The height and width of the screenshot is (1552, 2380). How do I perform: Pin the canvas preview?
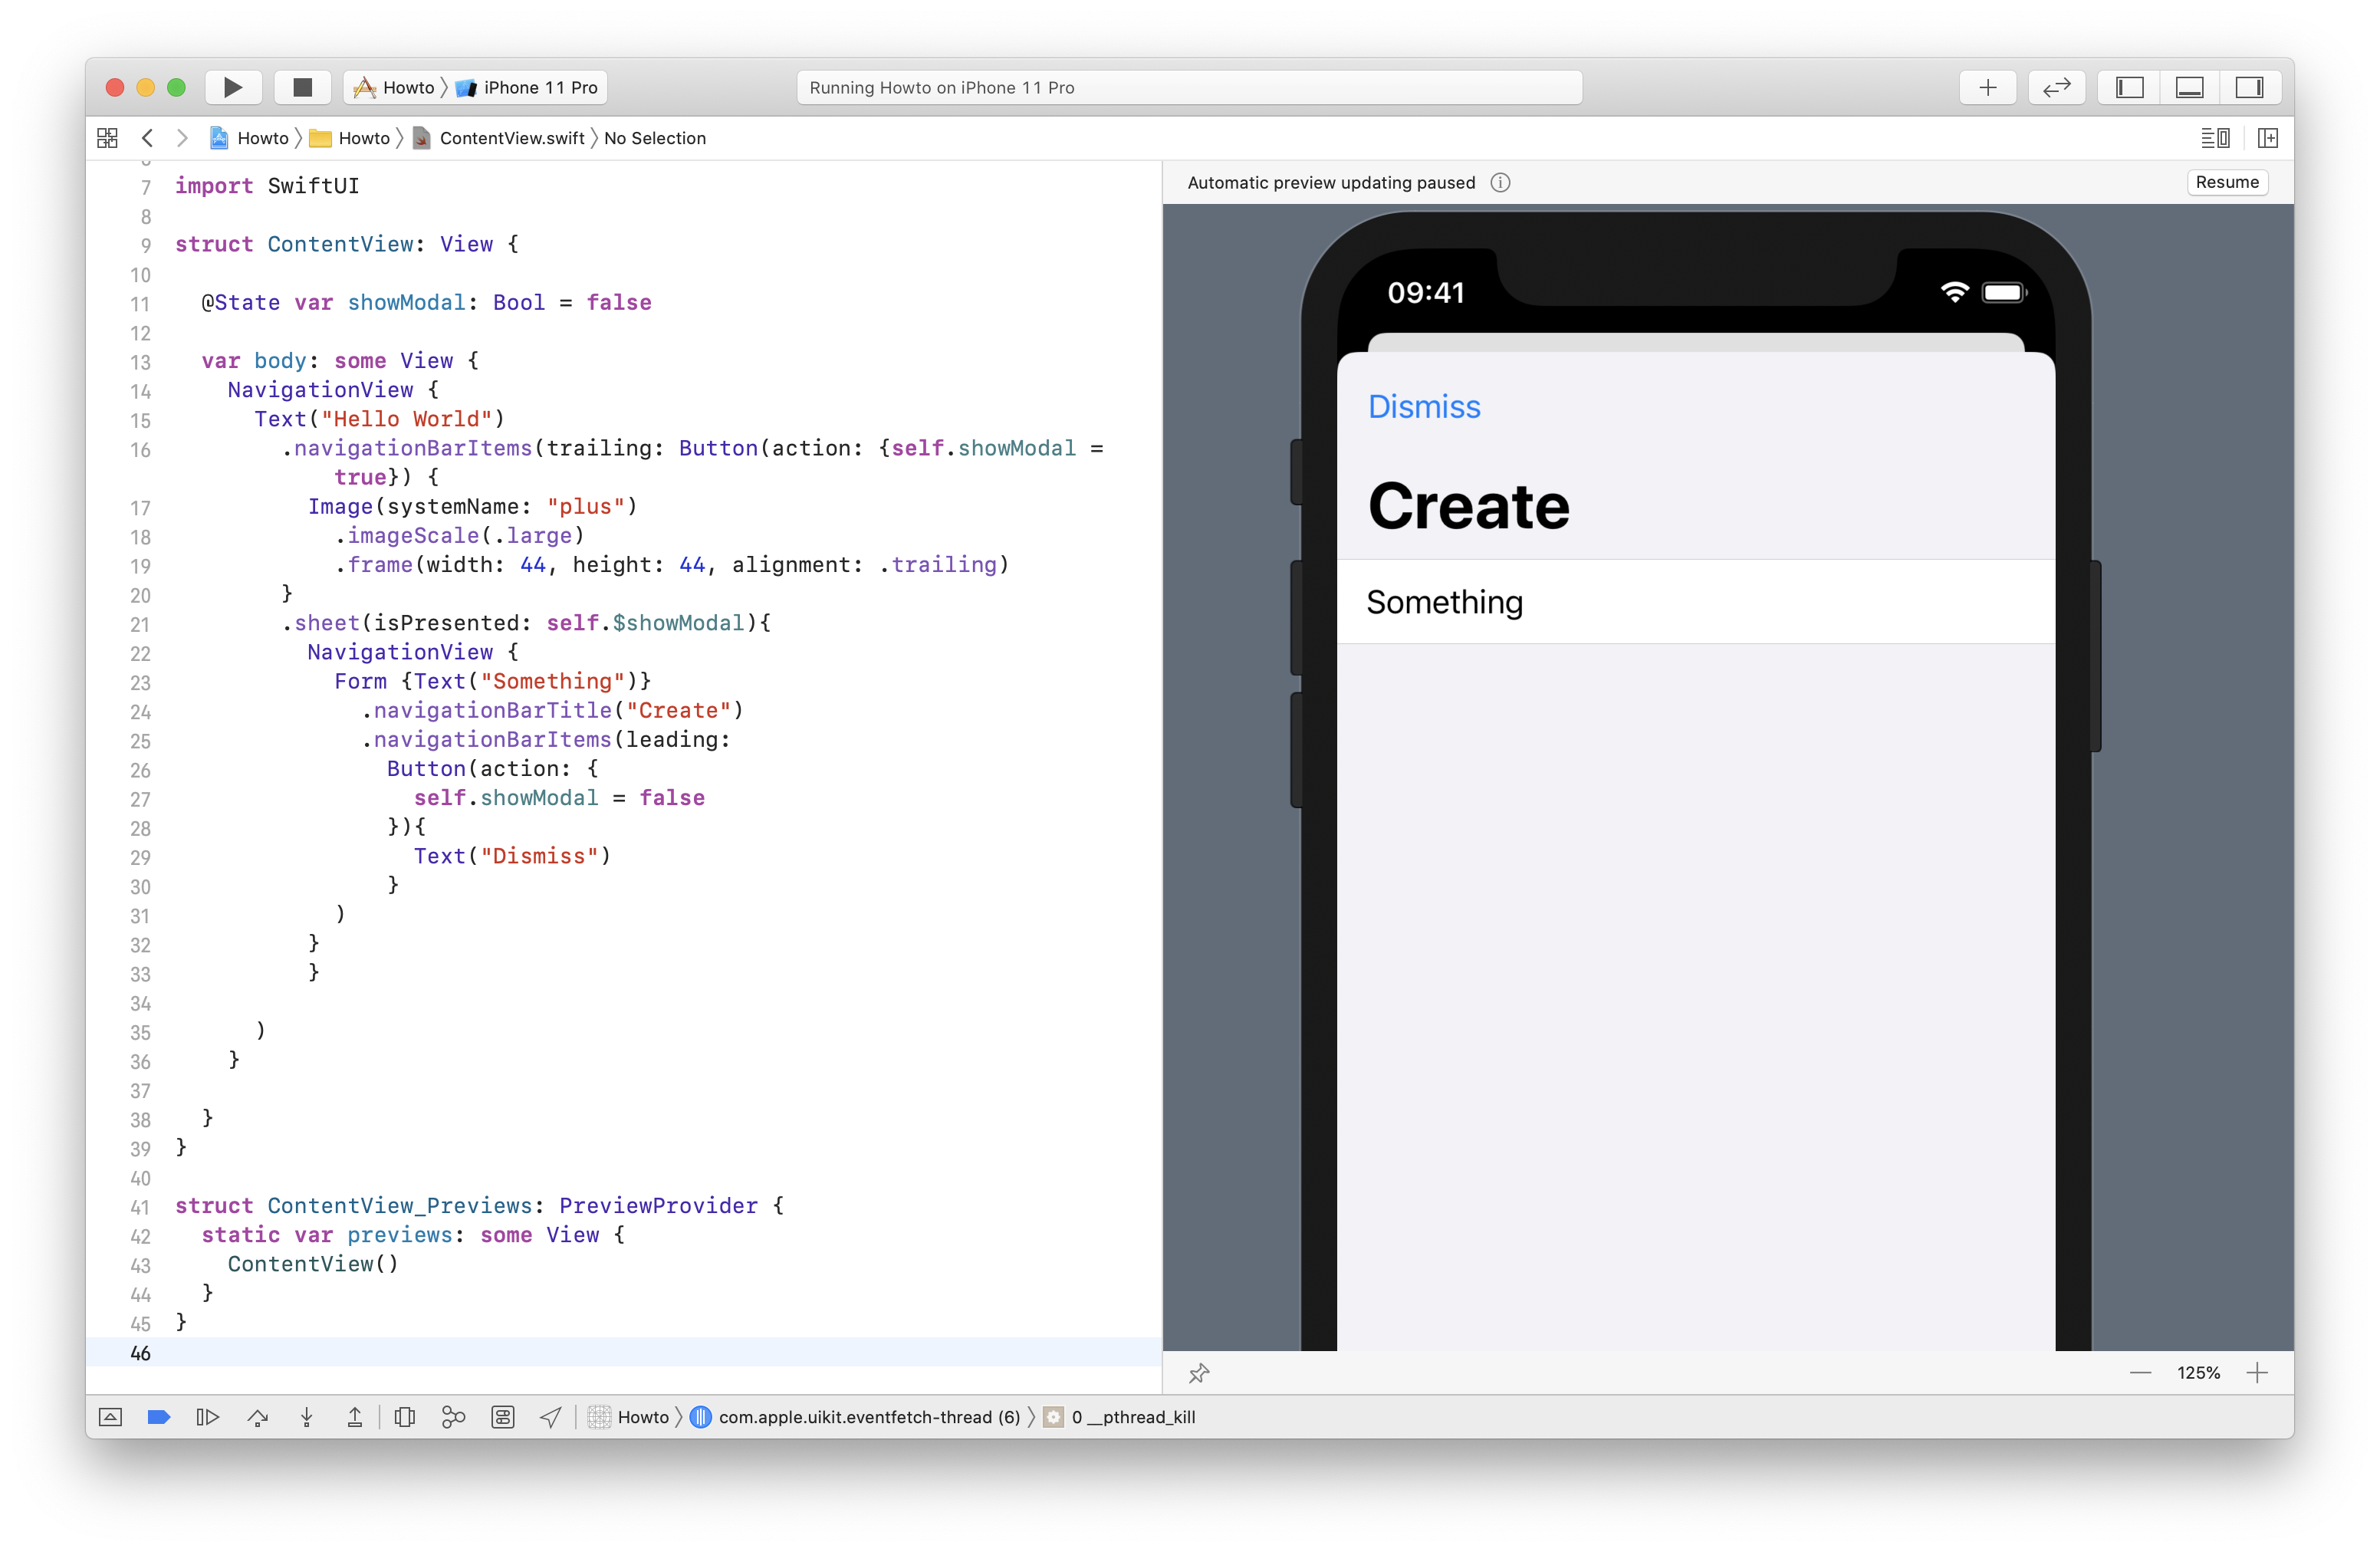click(1199, 1373)
